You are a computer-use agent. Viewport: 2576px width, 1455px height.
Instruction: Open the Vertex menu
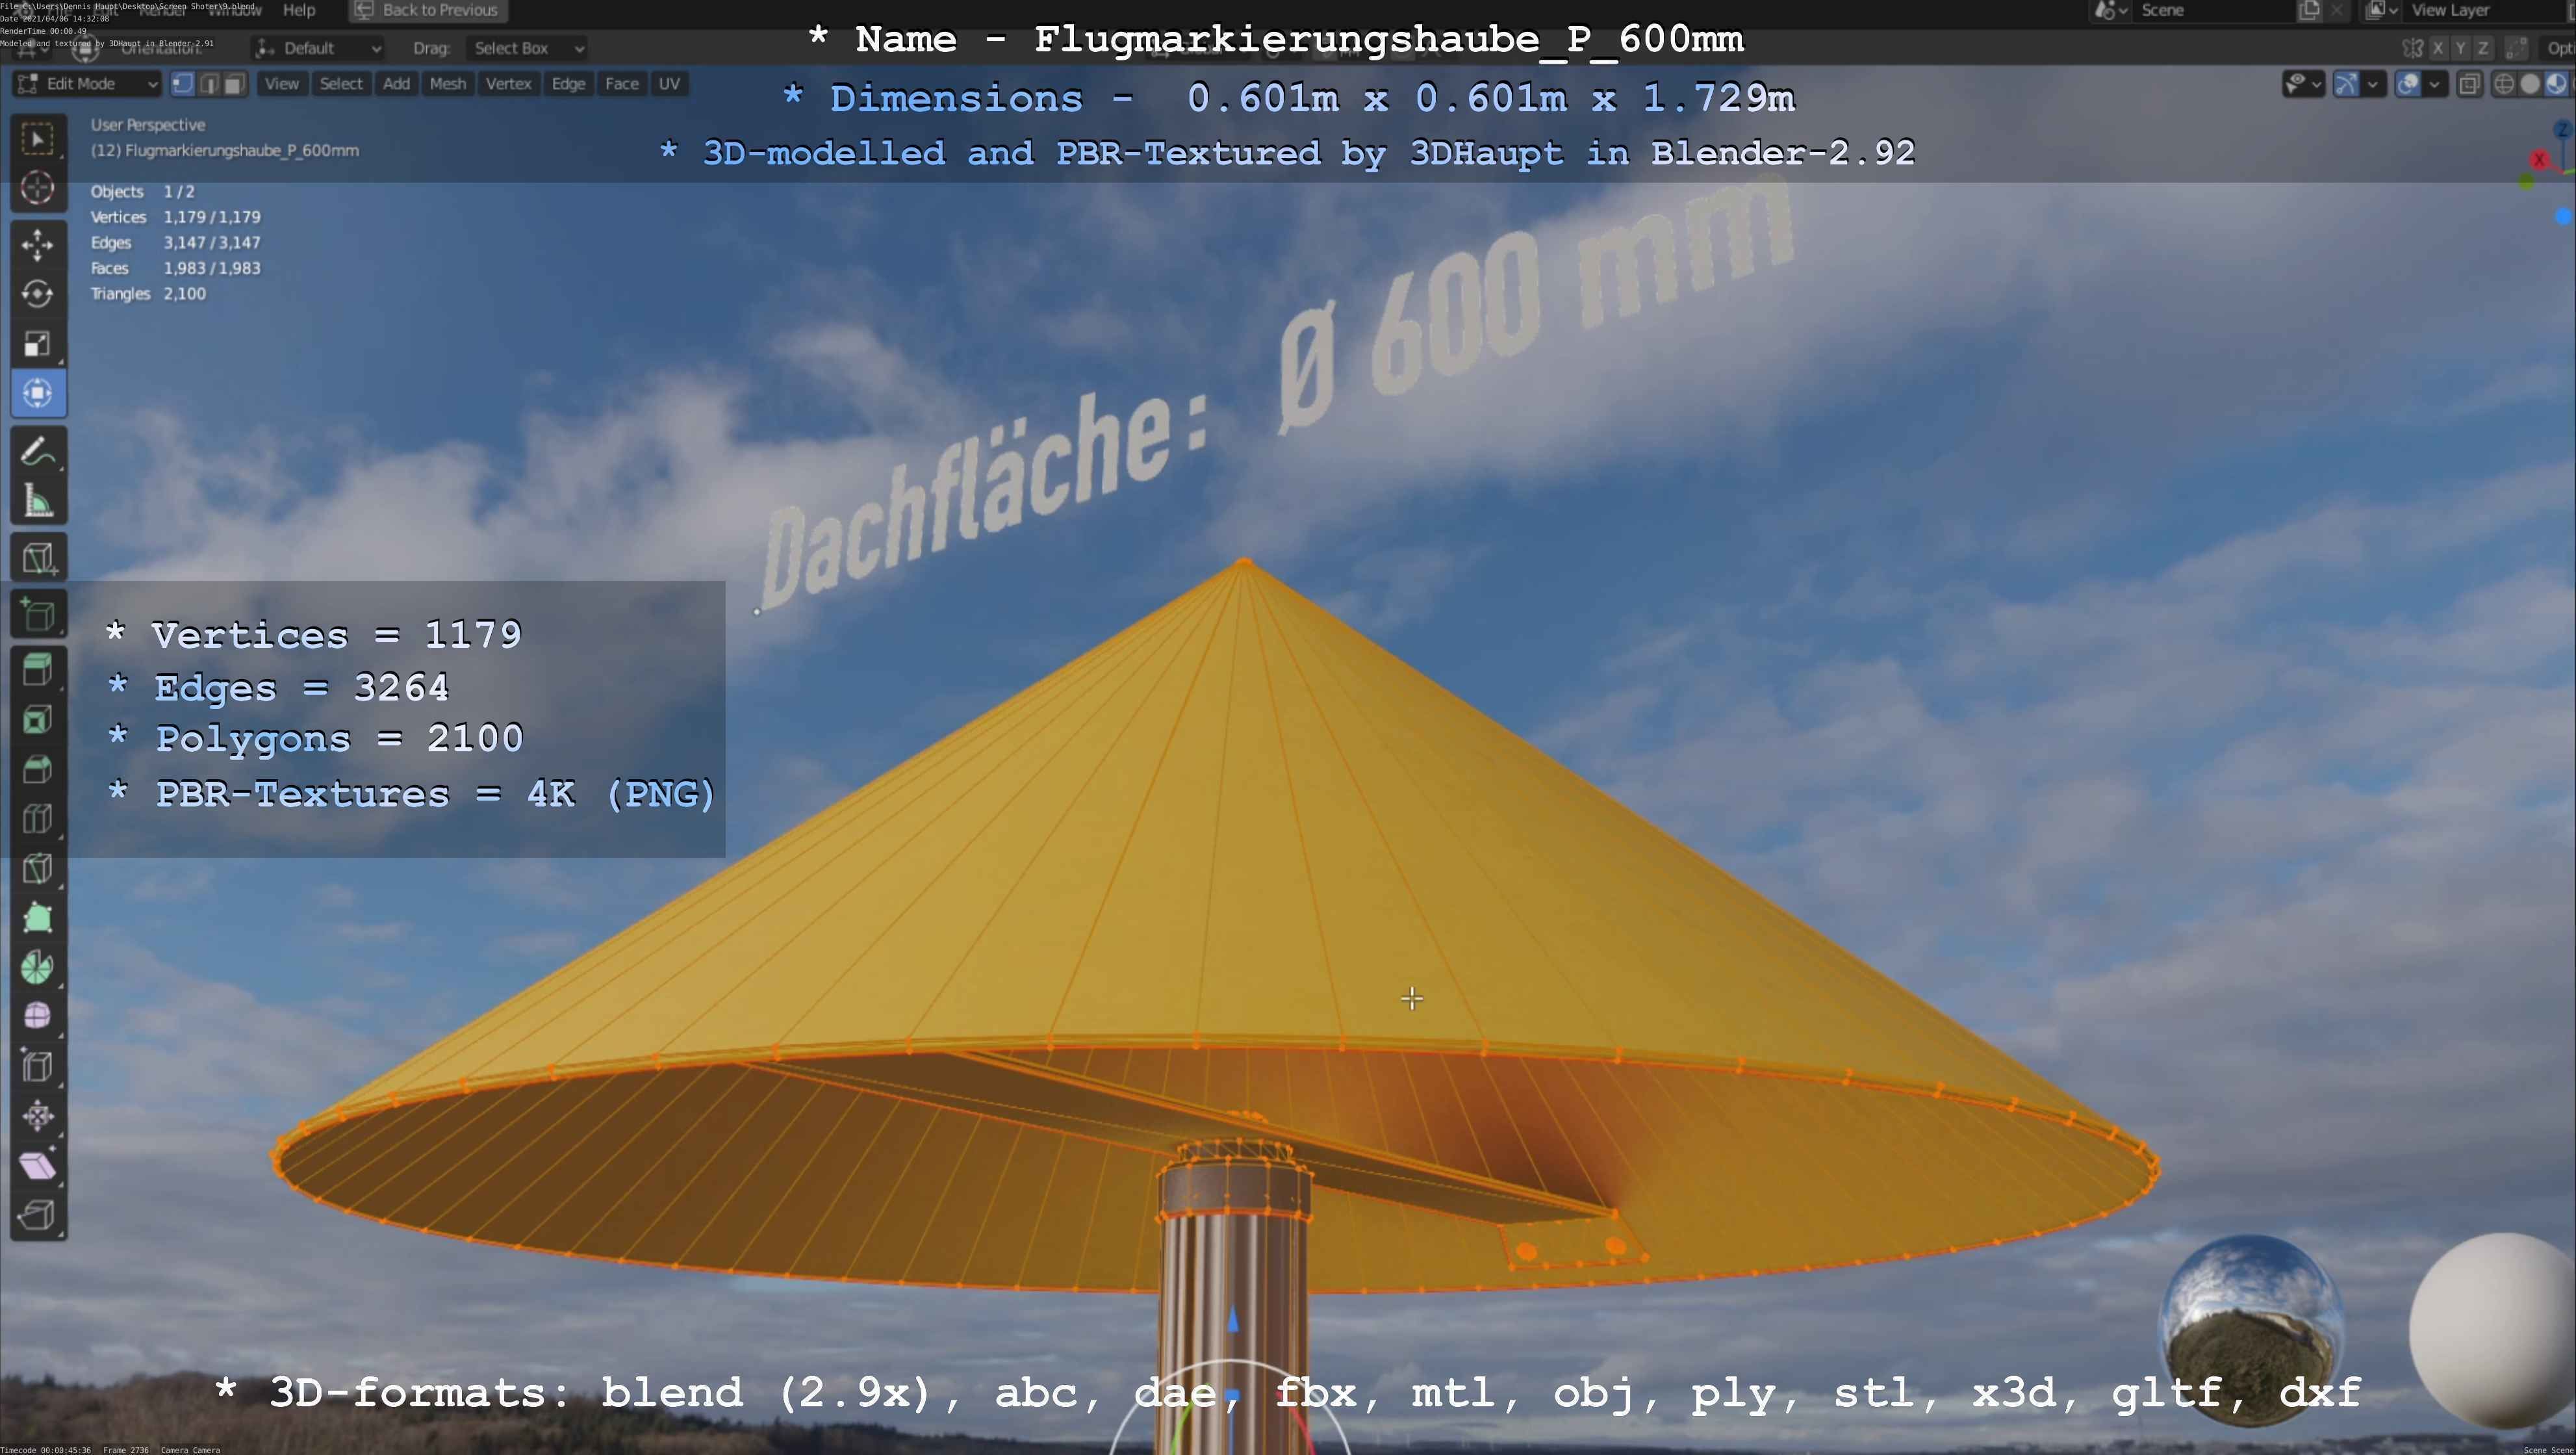click(508, 84)
